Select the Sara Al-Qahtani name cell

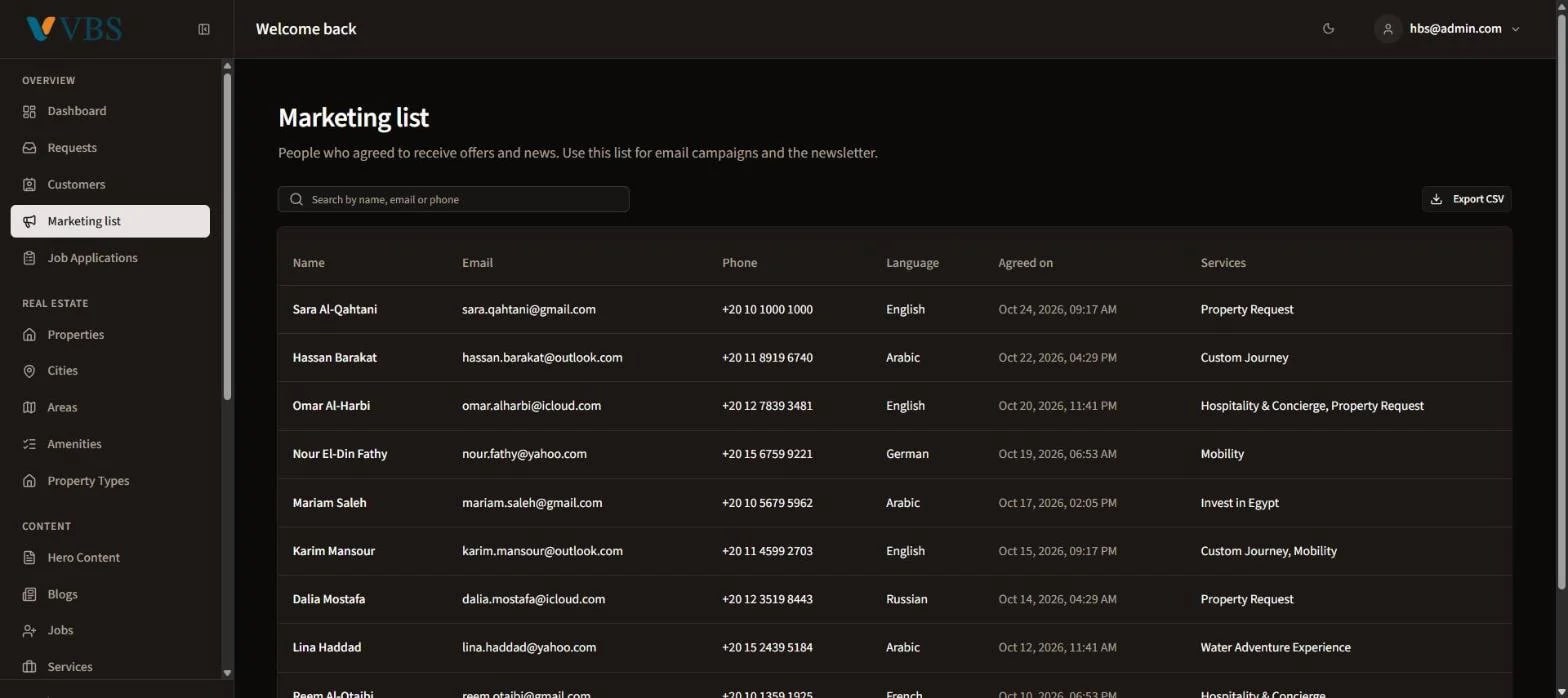pos(335,310)
